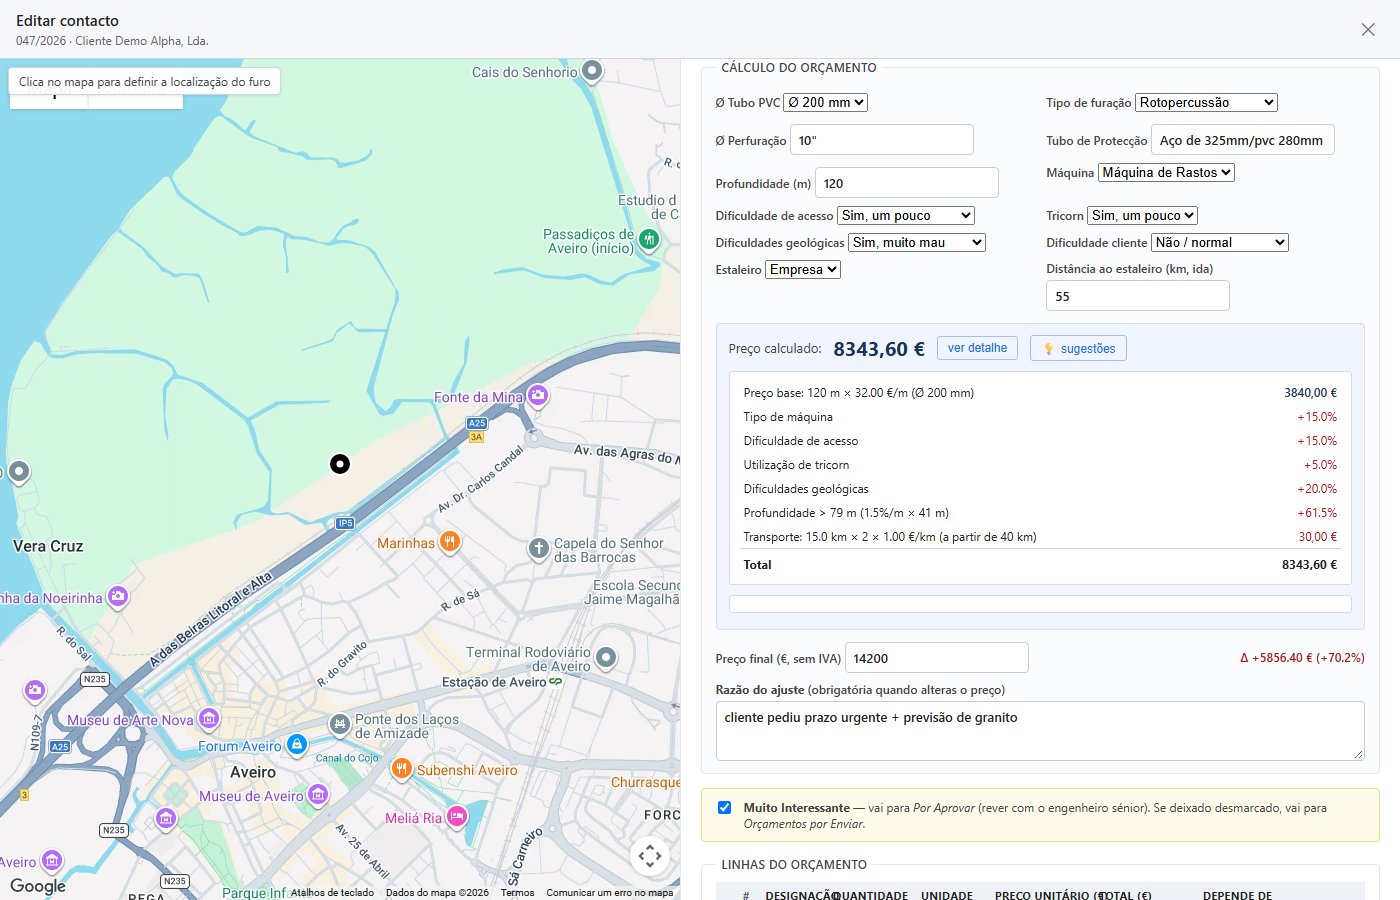Screen dimensions: 1400x900
Task: Open the Forum Aveiro shopping marker
Action: coord(297,745)
